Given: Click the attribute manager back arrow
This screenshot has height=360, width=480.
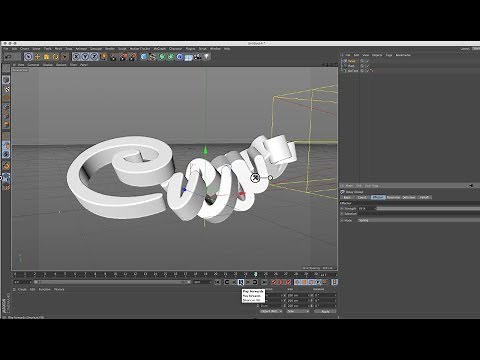Looking at the screenshot, I should pyautogui.click(x=471, y=185).
